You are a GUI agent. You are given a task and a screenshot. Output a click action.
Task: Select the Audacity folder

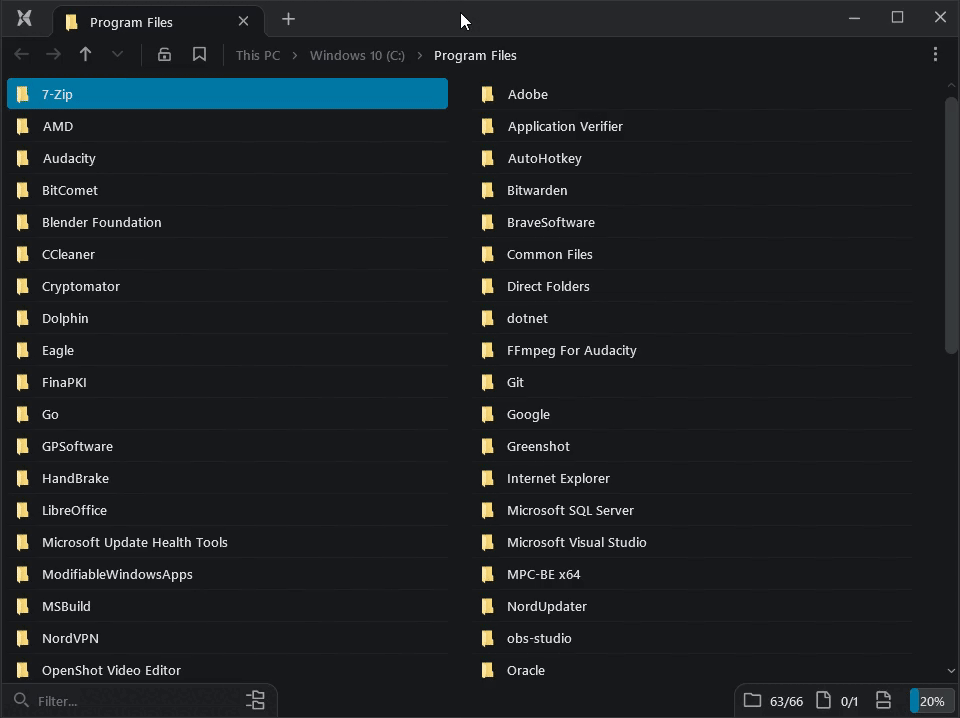[227, 158]
